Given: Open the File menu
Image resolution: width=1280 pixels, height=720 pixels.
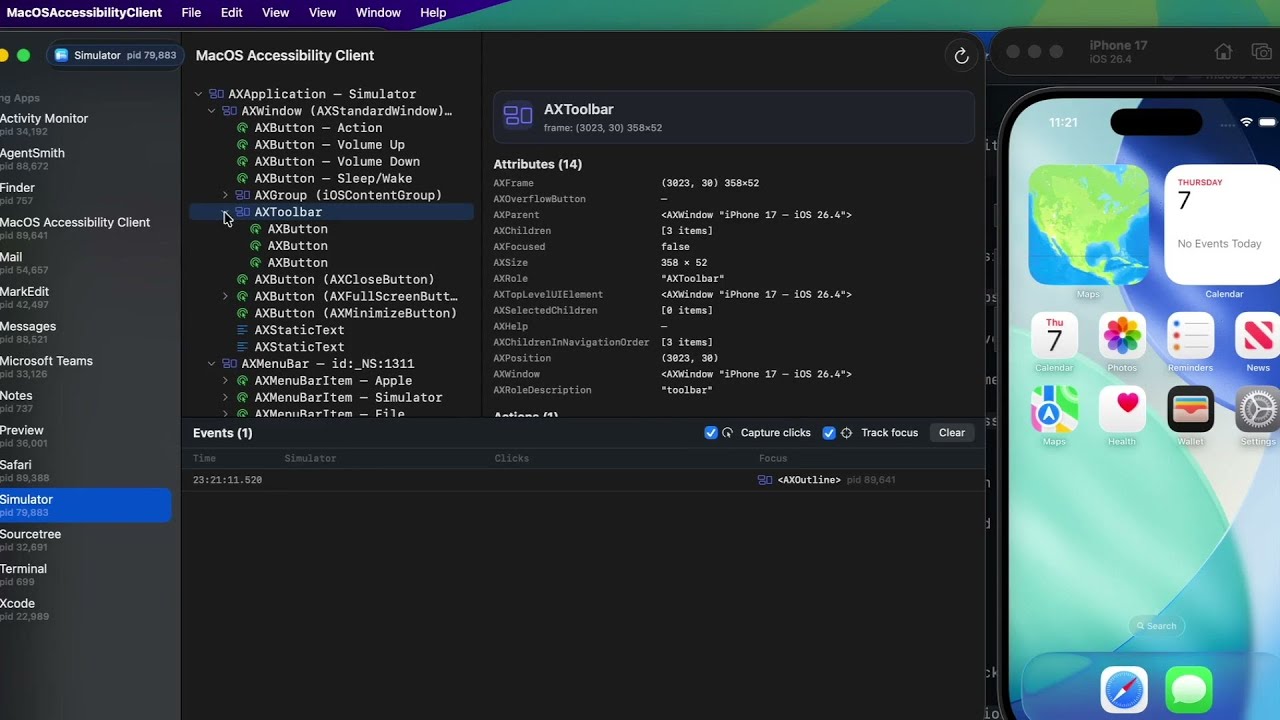Looking at the screenshot, I should (191, 12).
